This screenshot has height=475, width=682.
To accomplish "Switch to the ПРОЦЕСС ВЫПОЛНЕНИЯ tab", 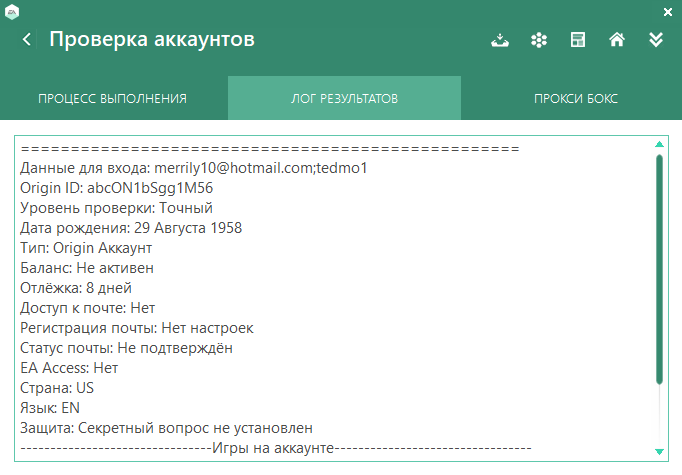I will (112, 99).
